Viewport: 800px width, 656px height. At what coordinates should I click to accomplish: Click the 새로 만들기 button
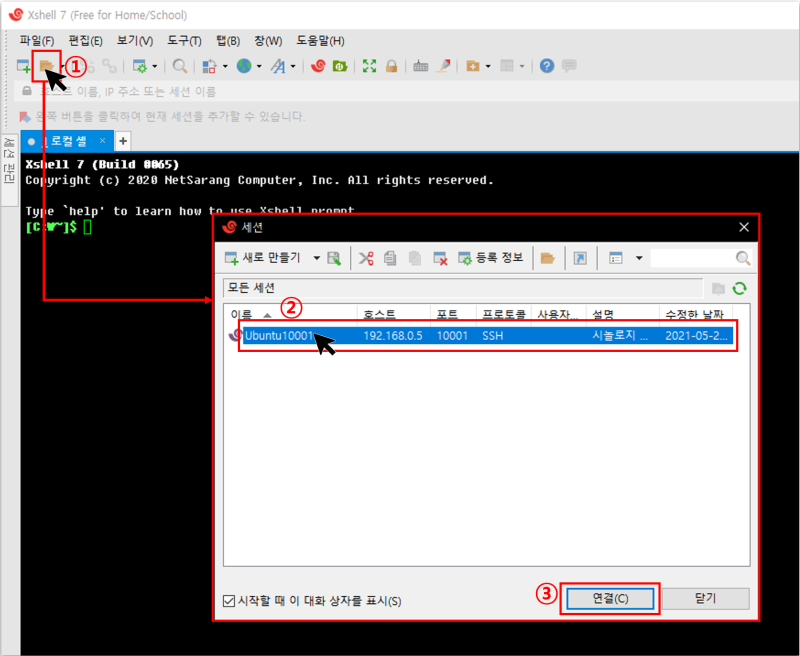[263, 258]
